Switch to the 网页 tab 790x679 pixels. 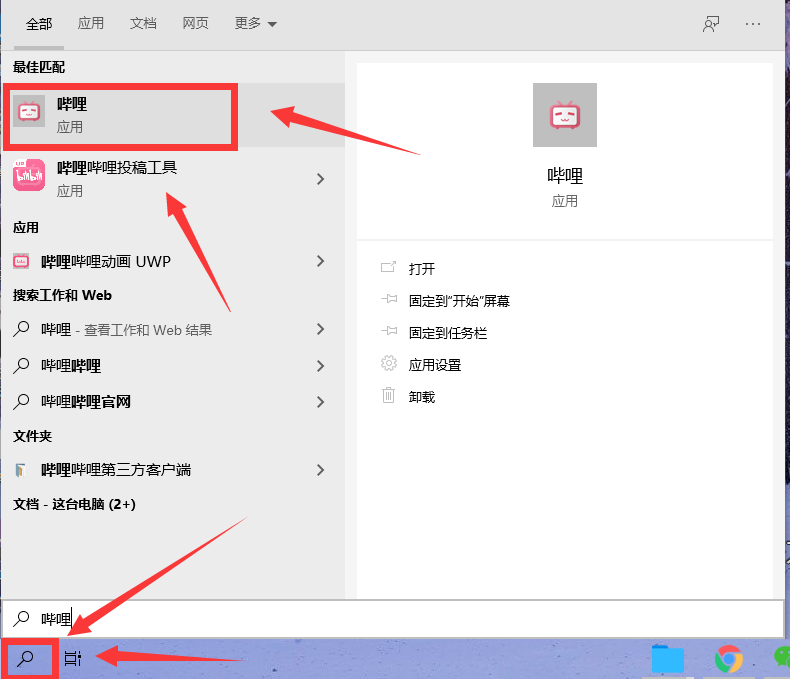point(195,23)
